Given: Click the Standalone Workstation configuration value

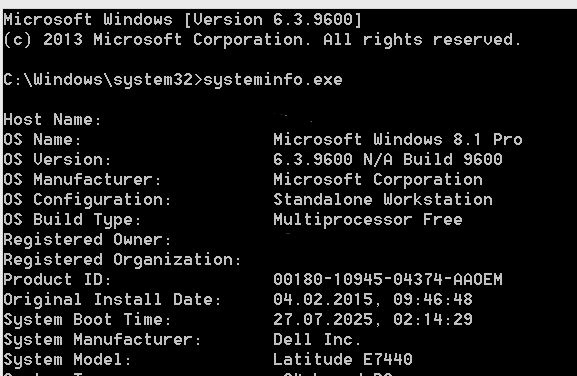Looking at the screenshot, I should [383, 199].
